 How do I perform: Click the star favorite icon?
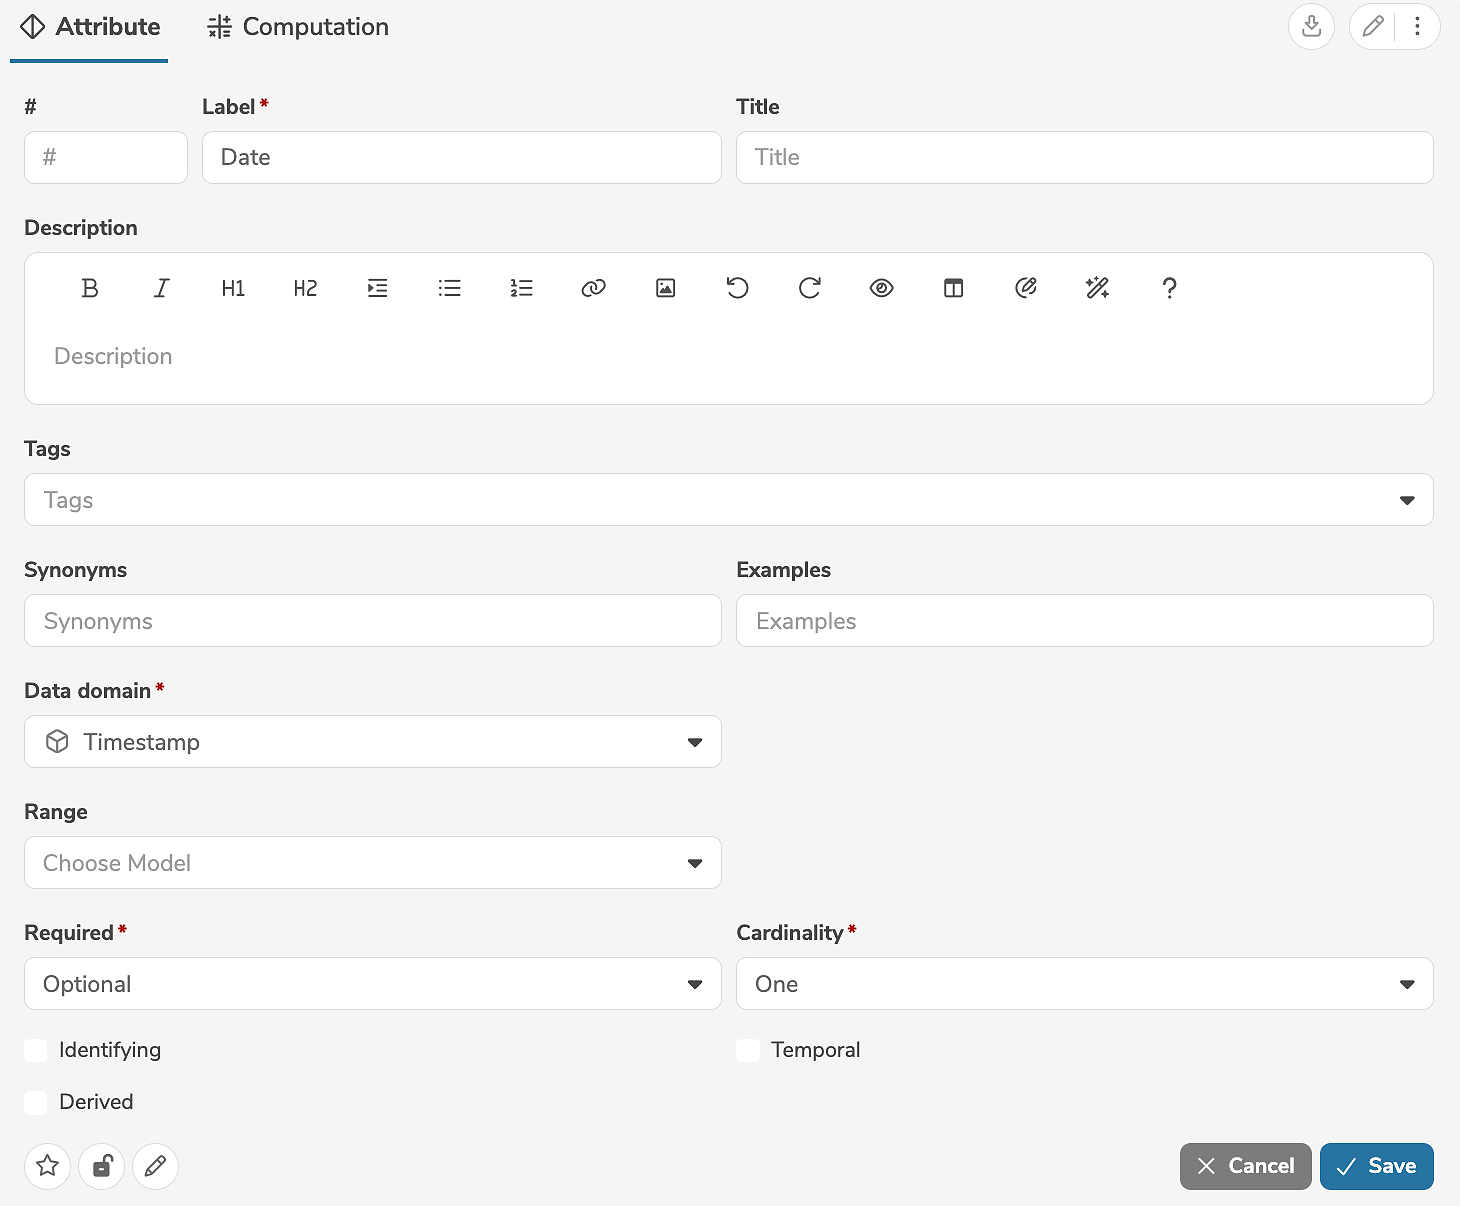(x=48, y=1166)
